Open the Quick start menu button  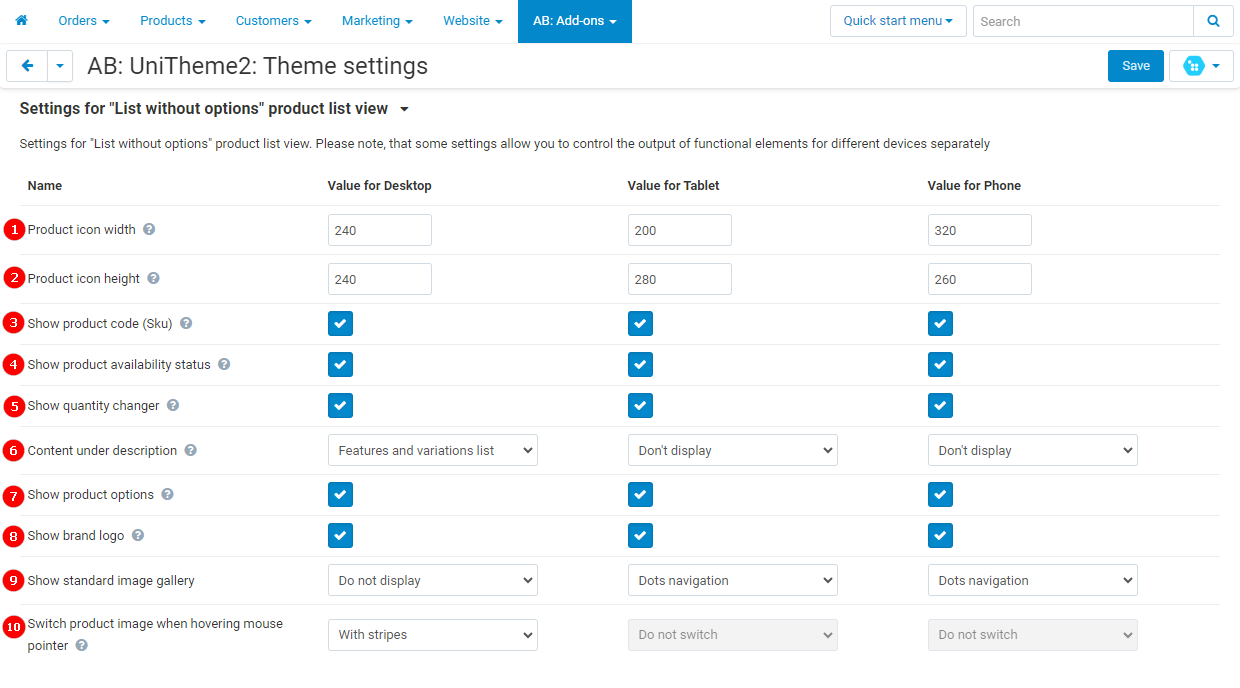click(x=897, y=21)
